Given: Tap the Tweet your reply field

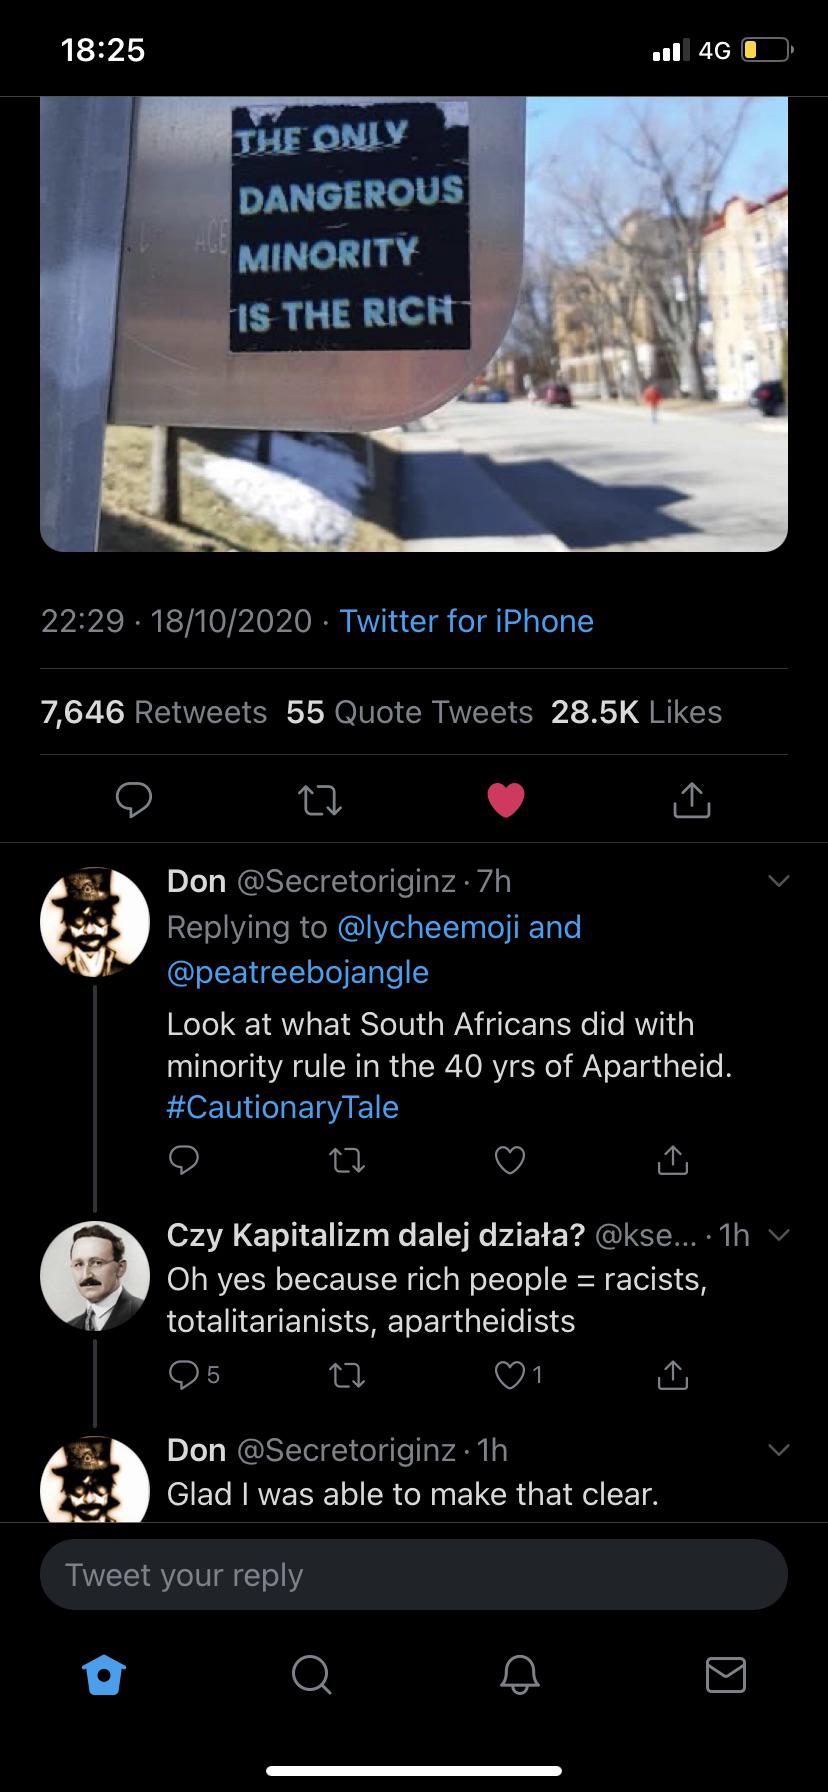Looking at the screenshot, I should [414, 1575].
